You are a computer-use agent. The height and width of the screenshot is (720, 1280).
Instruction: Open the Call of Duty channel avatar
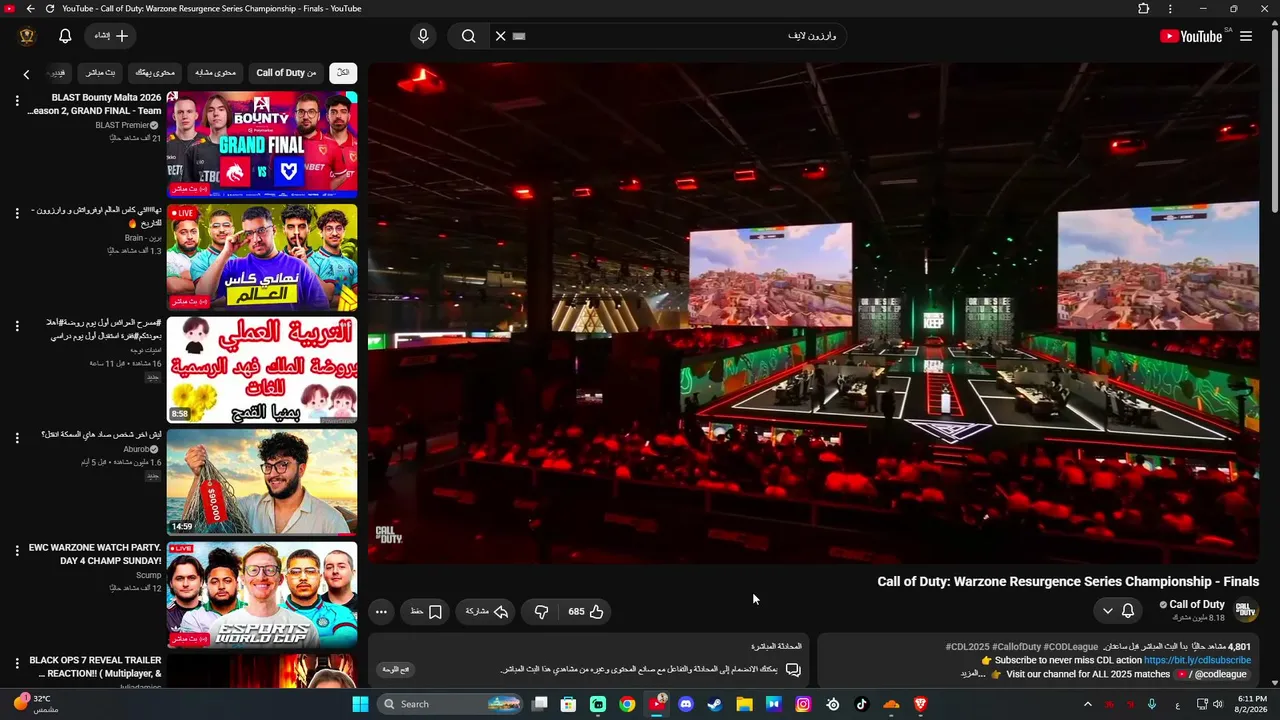[x=1246, y=610]
